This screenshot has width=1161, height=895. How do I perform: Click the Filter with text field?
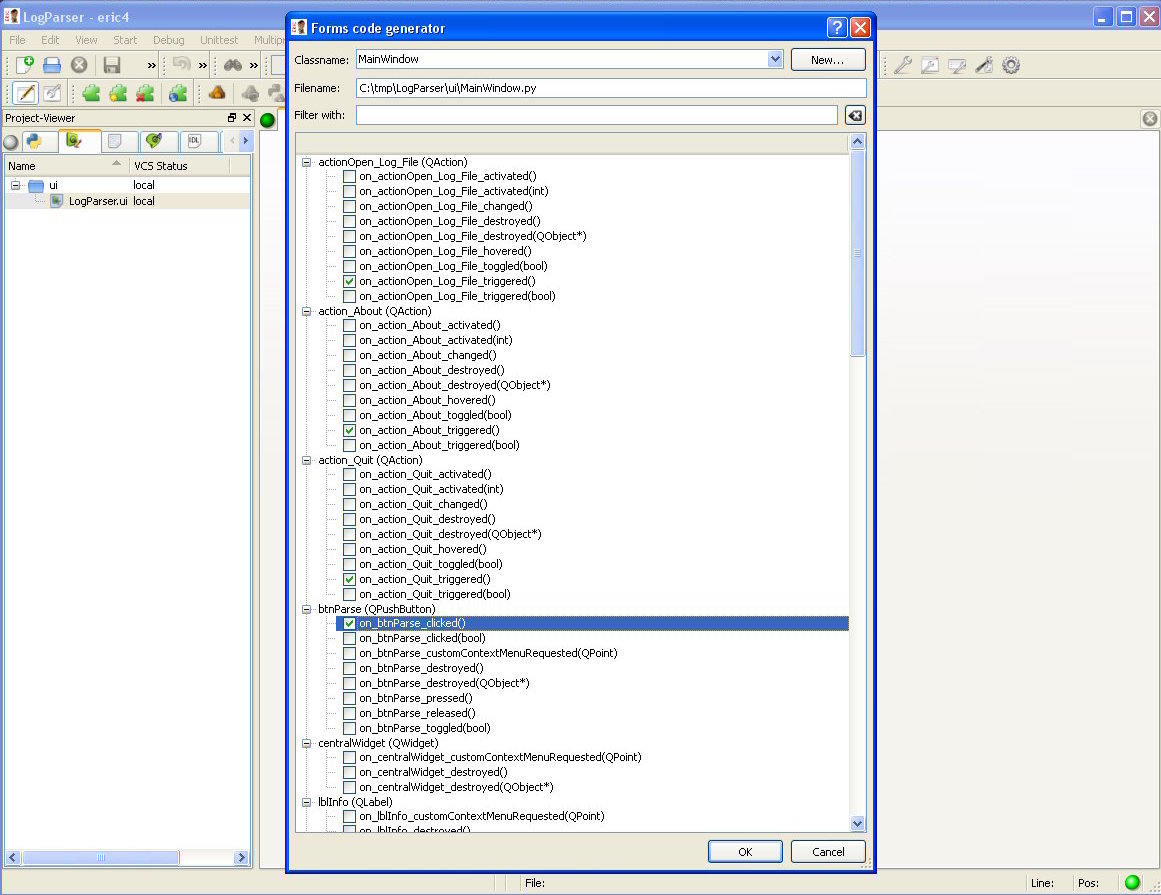pos(596,115)
